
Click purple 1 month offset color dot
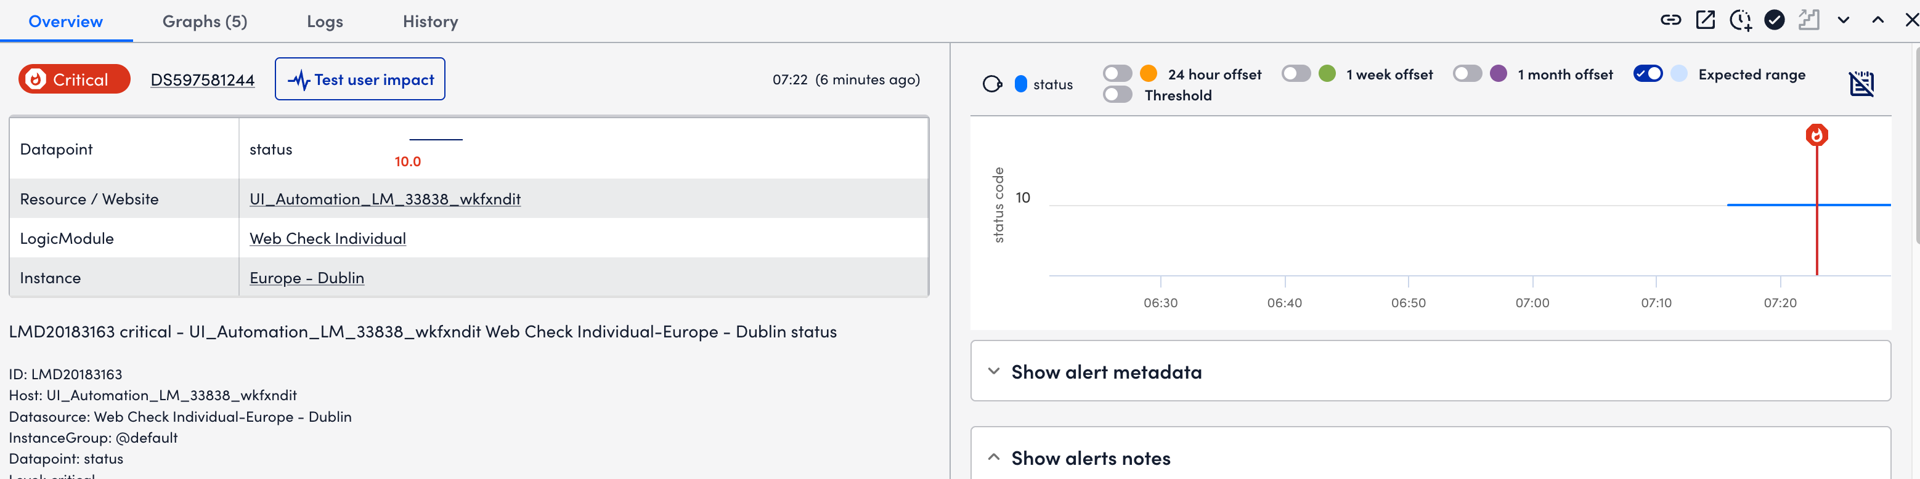(x=1498, y=73)
